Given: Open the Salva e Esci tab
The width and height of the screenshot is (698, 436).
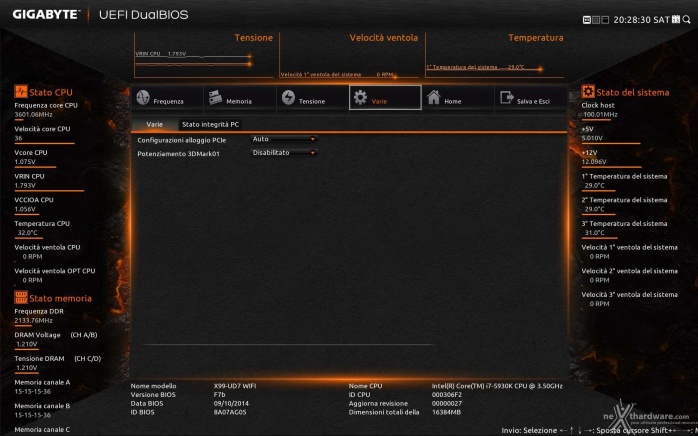Looking at the screenshot, I should [x=531, y=98].
